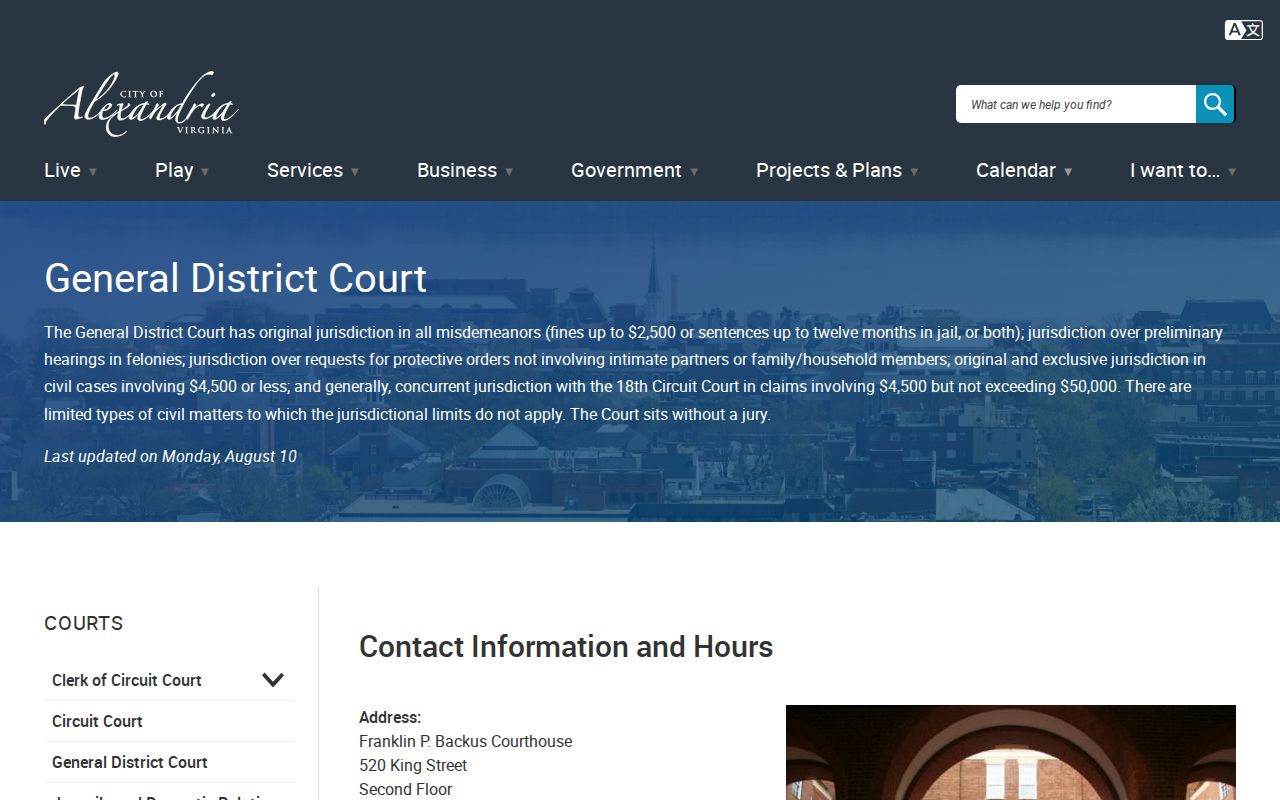
Task: Open the Clerk of Circuit Court link
Action: 127,680
